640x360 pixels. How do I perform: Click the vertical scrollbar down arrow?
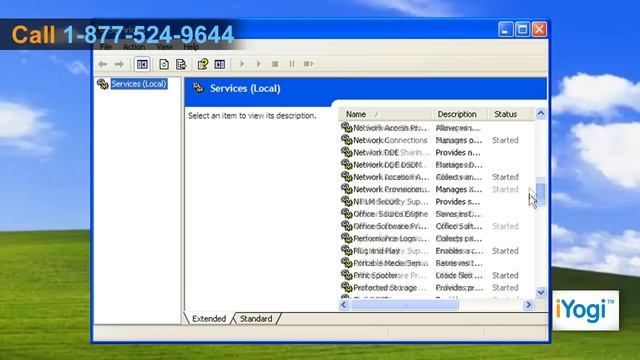coord(541,292)
